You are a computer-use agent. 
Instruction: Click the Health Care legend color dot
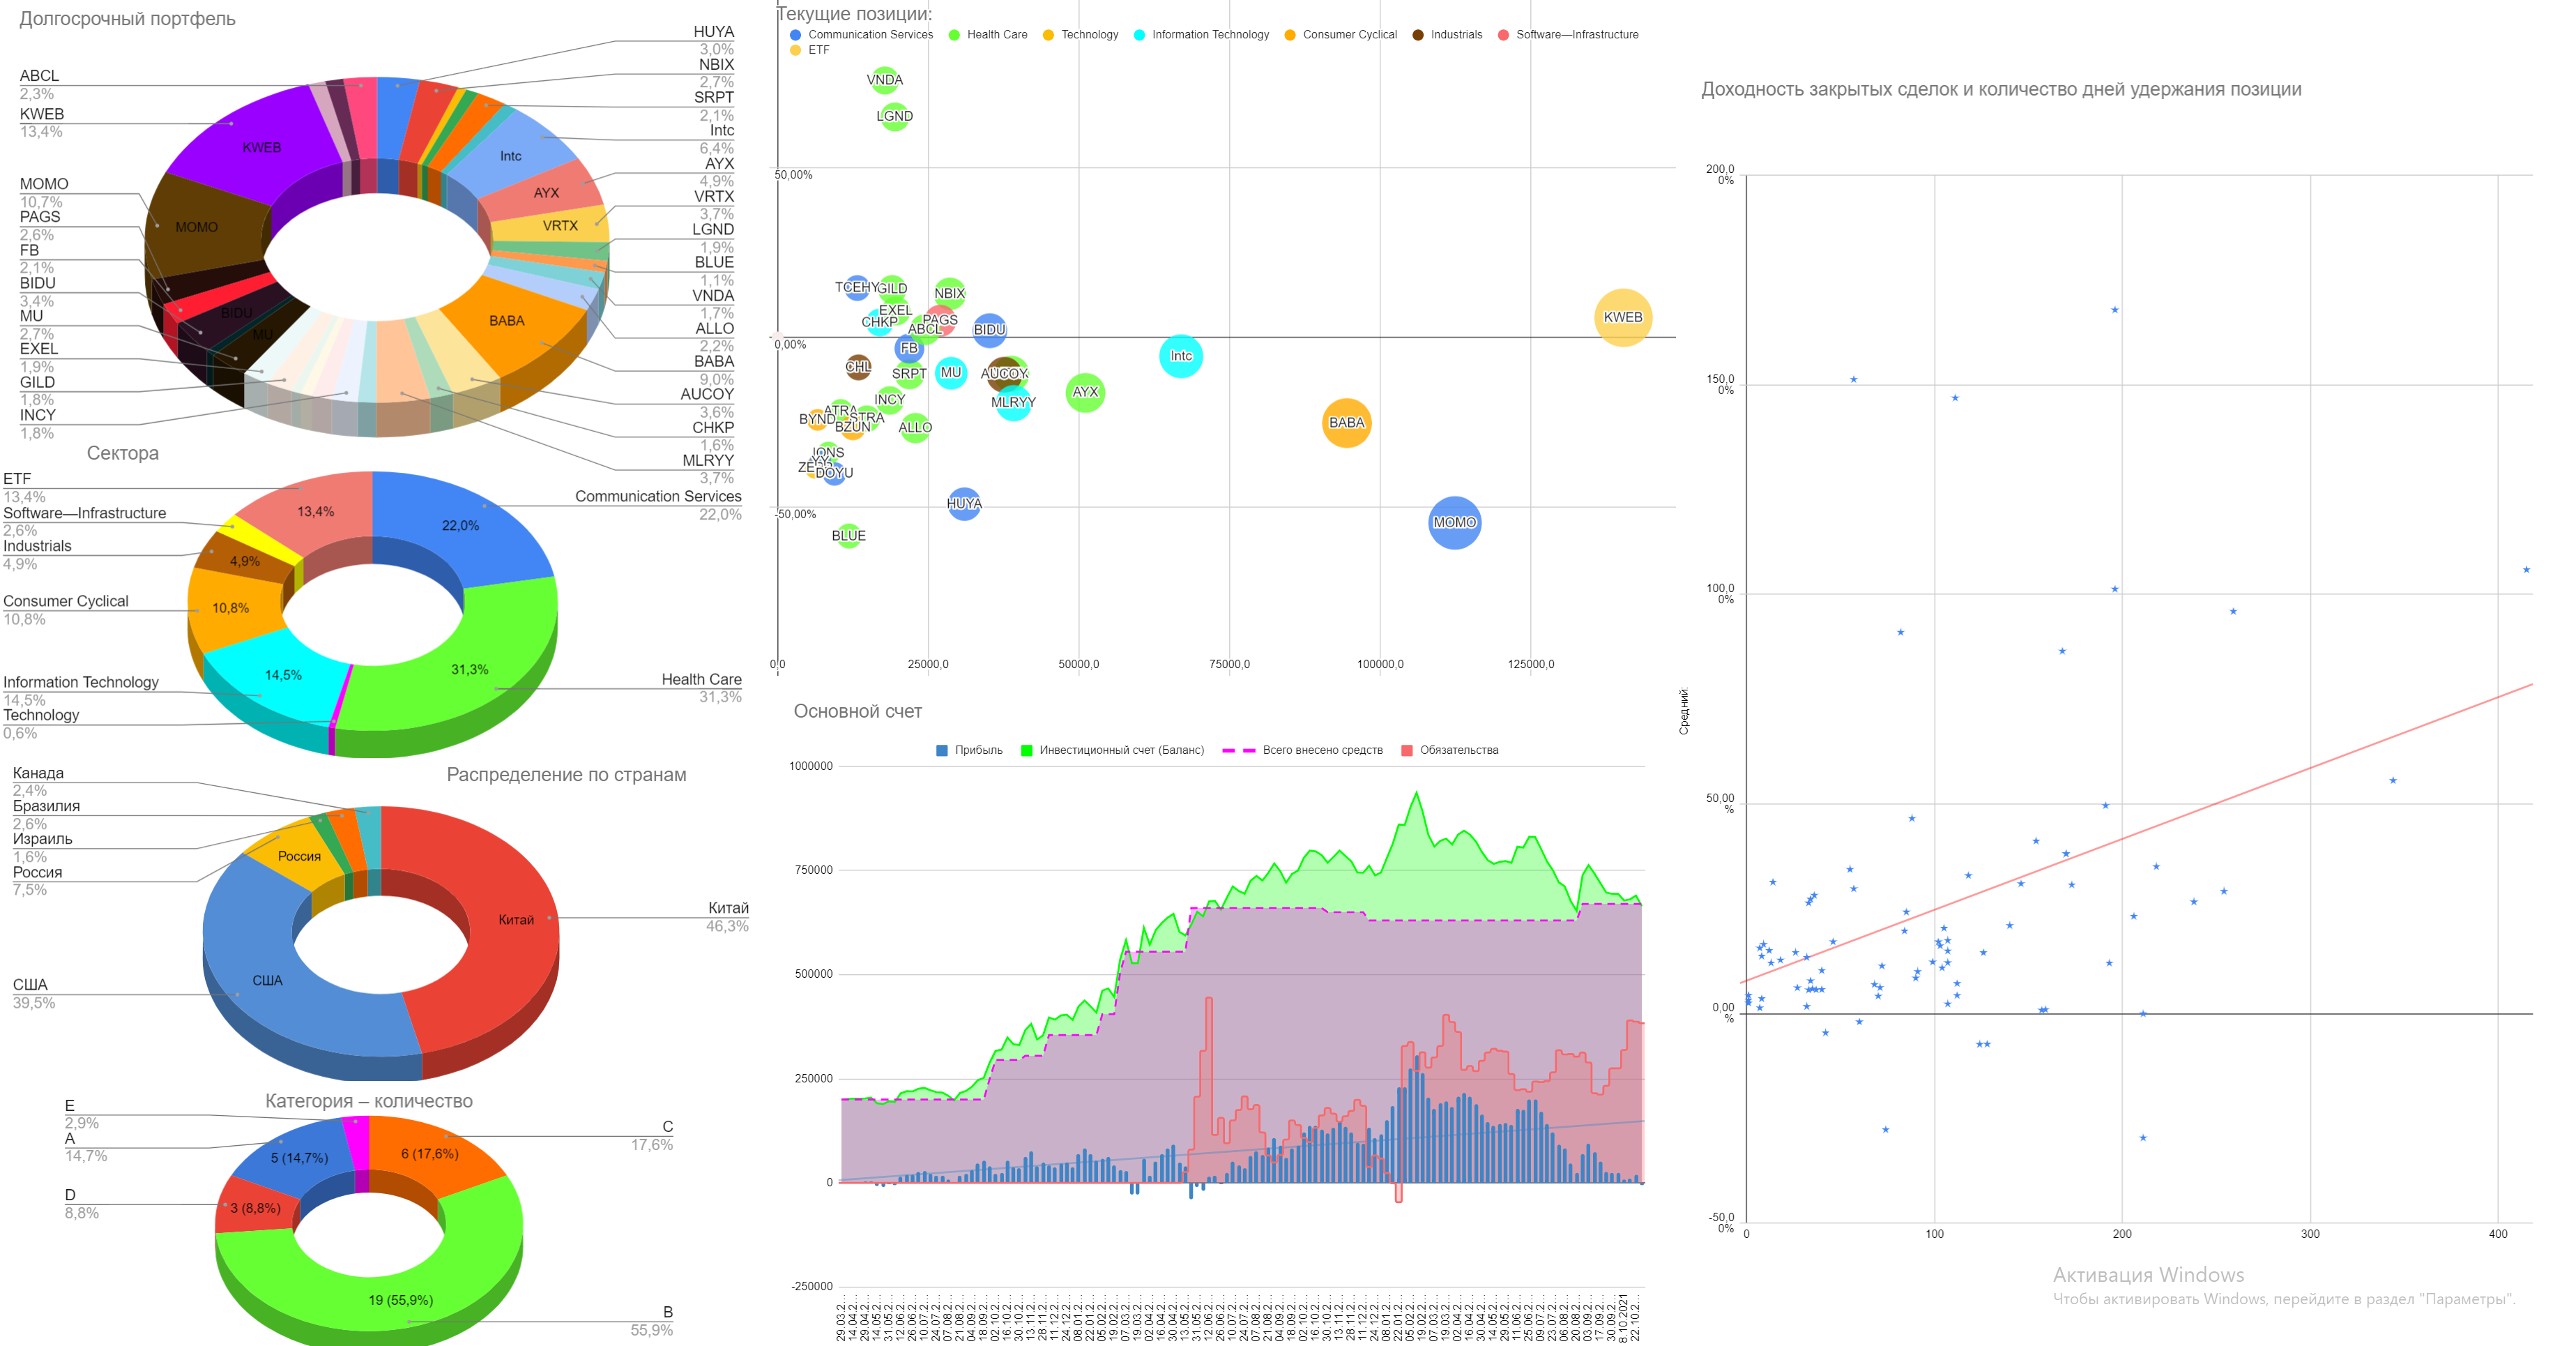click(x=955, y=35)
